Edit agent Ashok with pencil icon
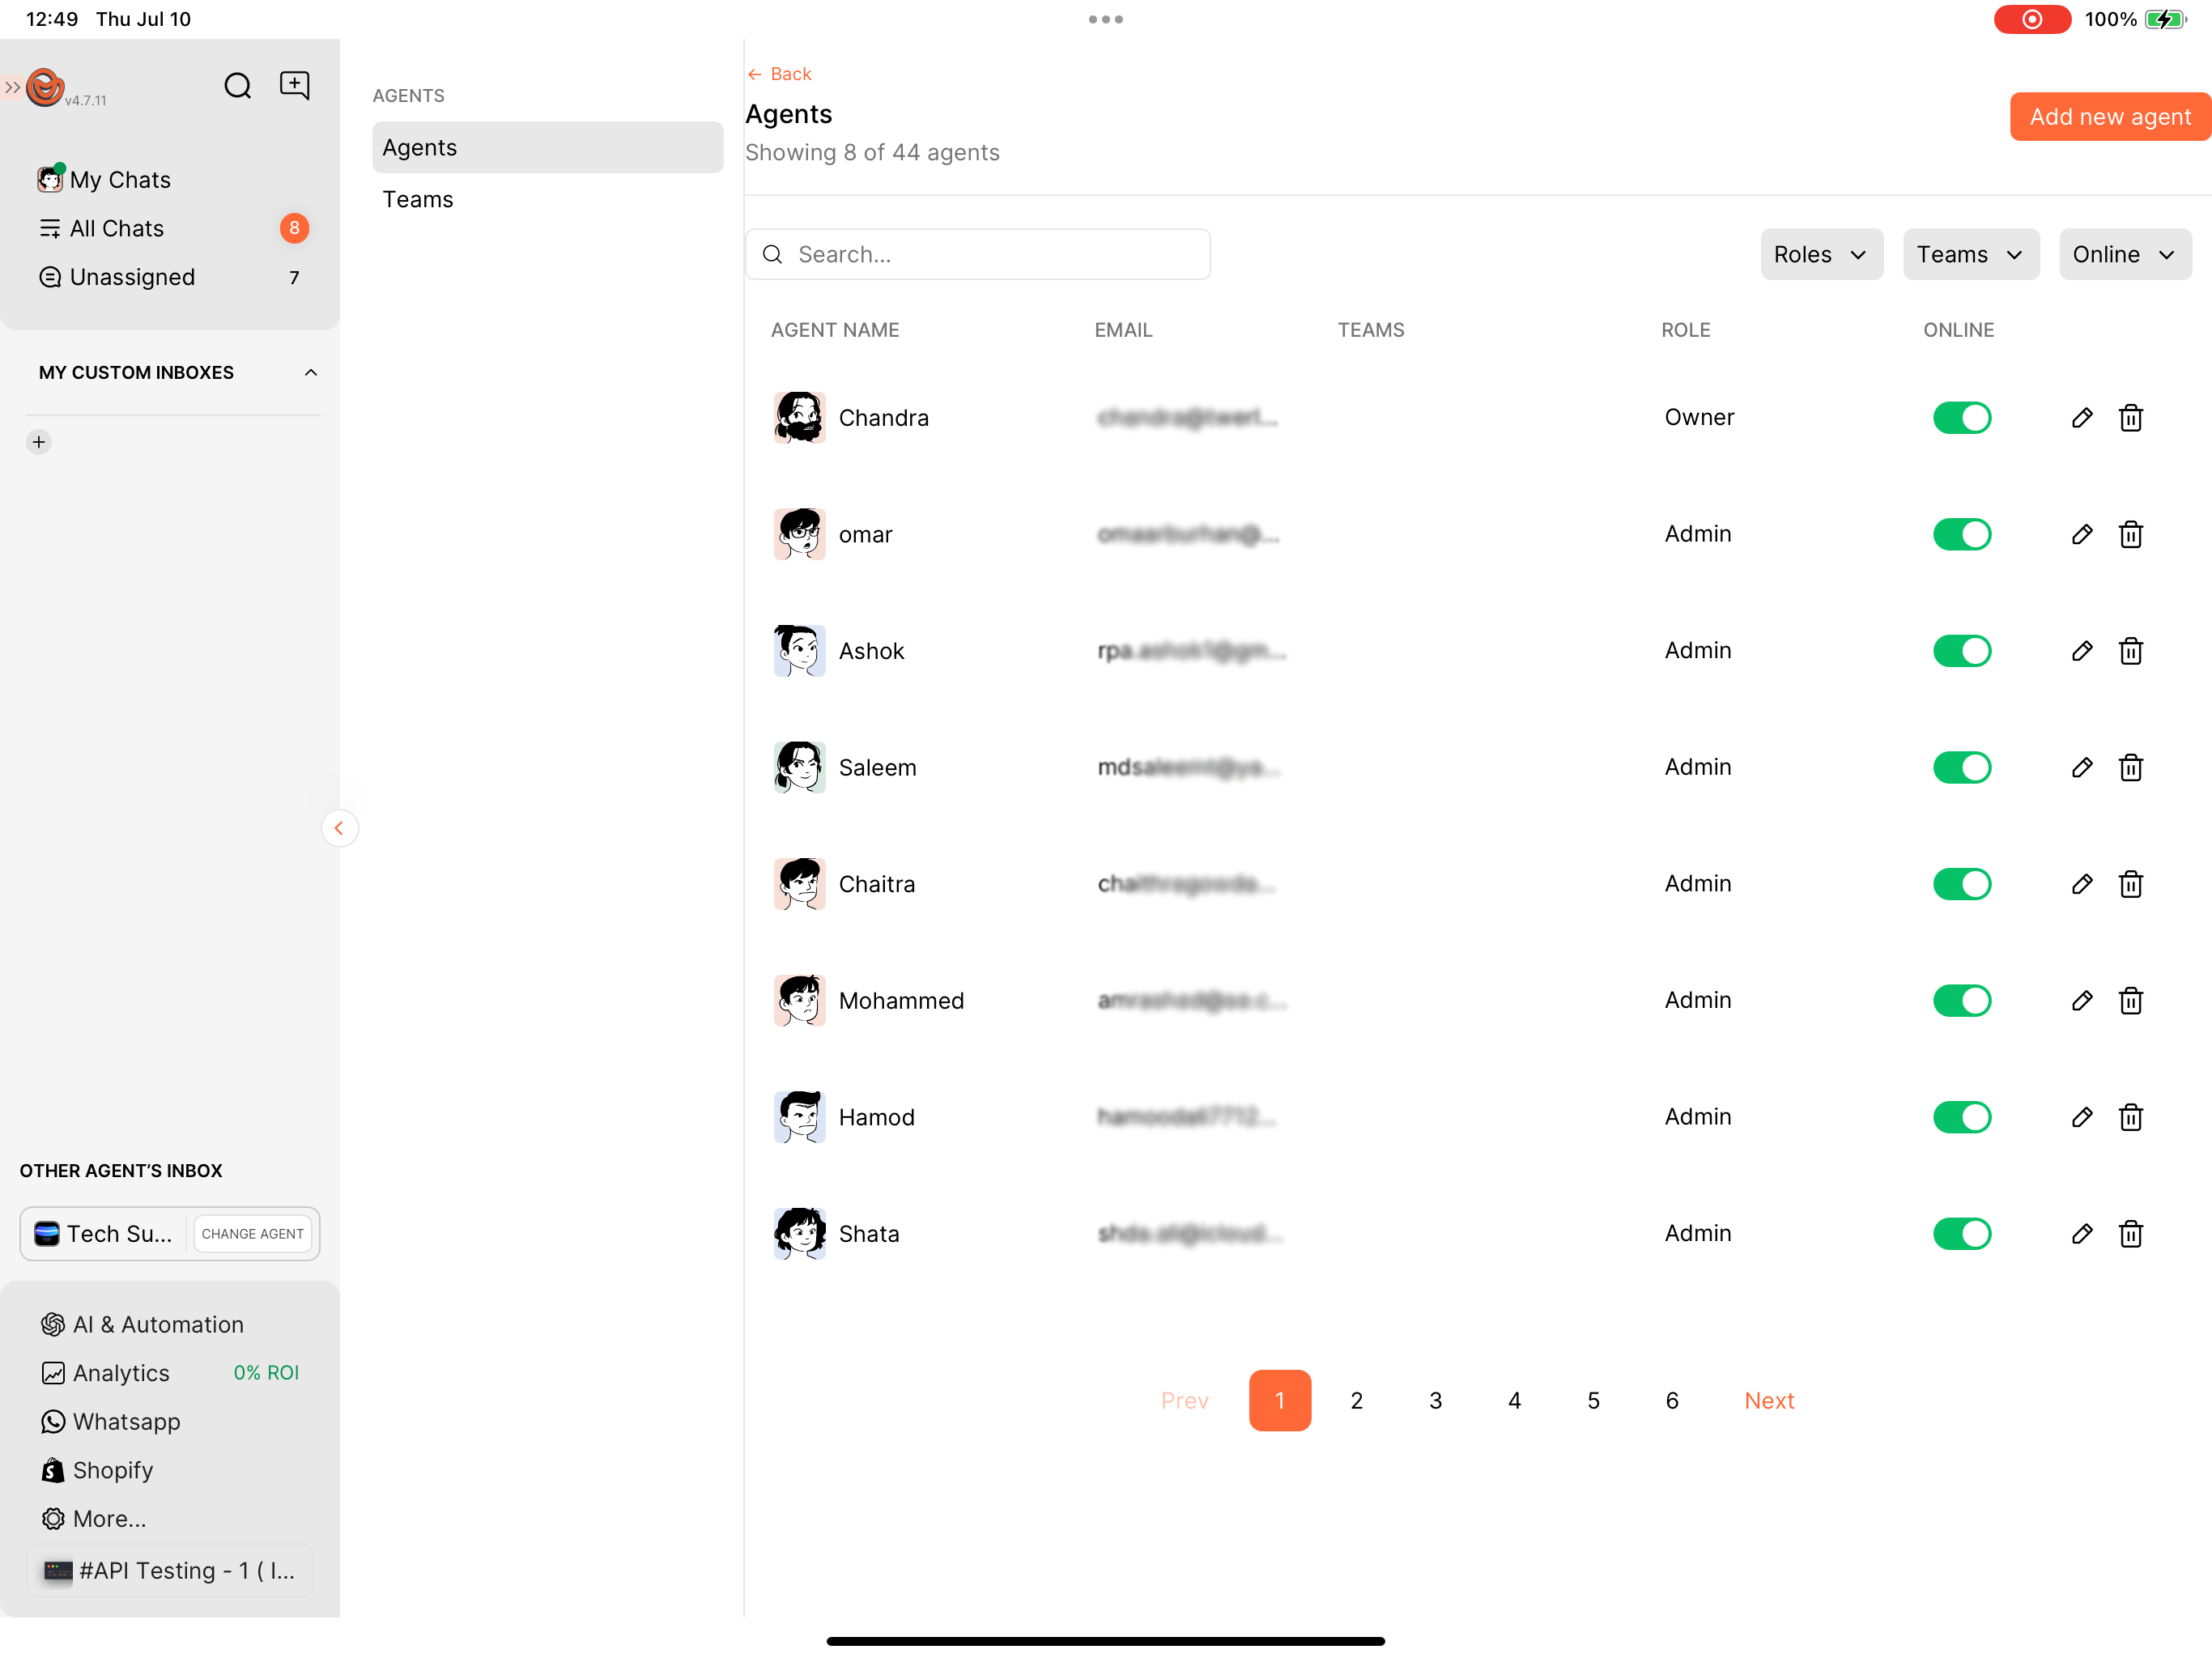Screen dimensions: 2212x1658 point(2082,651)
